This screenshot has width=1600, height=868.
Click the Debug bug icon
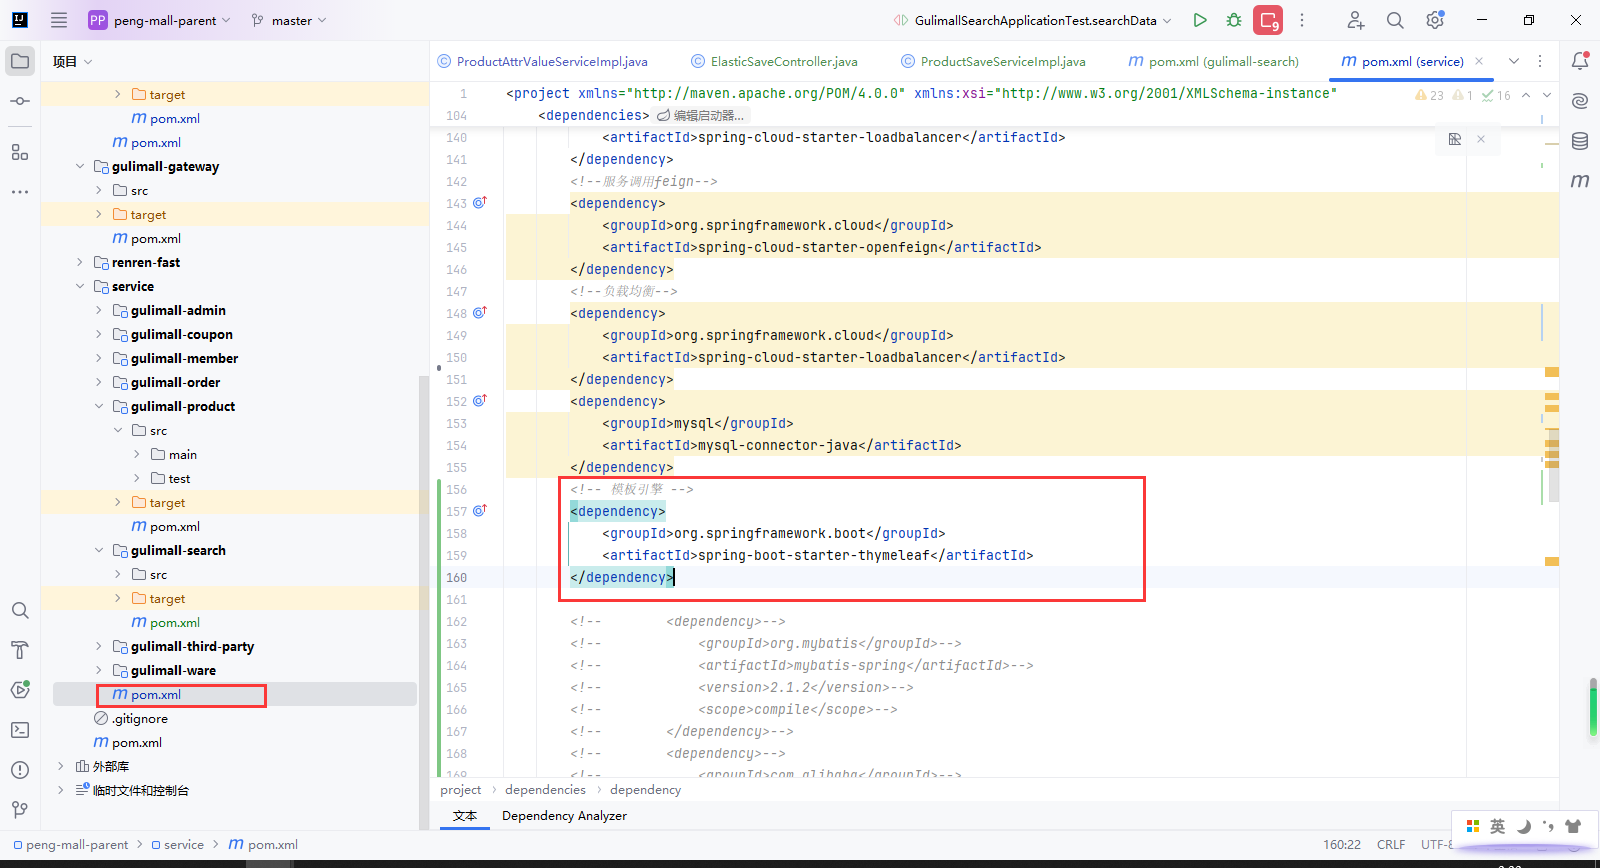1234,20
